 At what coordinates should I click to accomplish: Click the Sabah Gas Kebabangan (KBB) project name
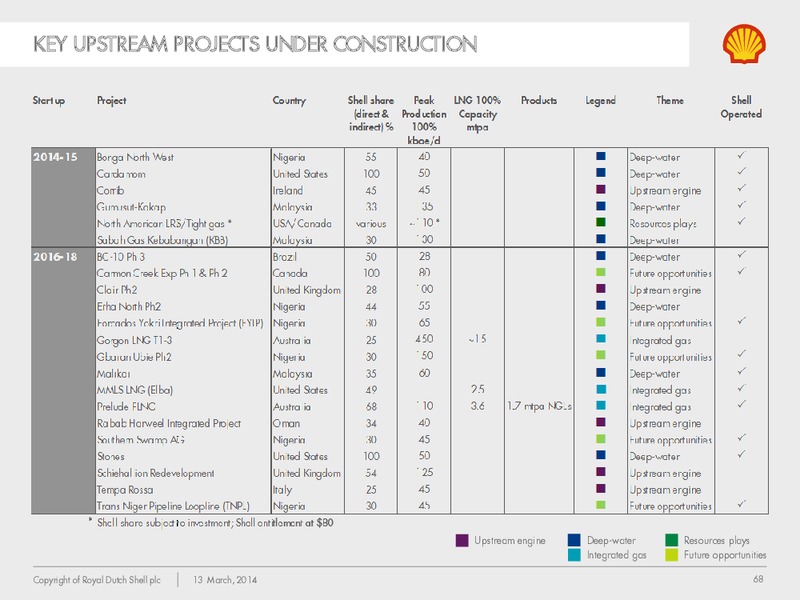tap(162, 240)
